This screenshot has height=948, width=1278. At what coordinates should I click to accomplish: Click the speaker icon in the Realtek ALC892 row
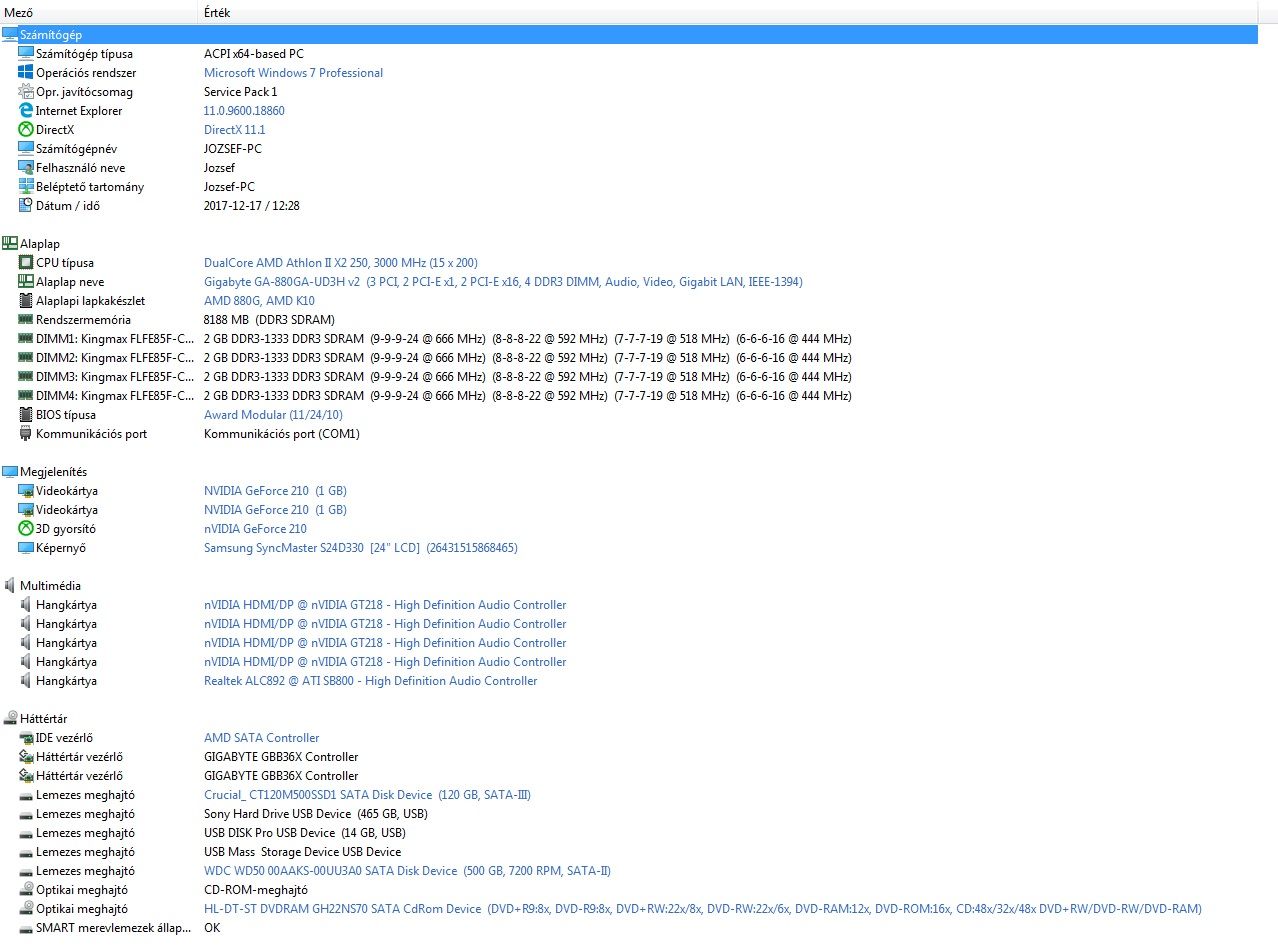[x=26, y=681]
